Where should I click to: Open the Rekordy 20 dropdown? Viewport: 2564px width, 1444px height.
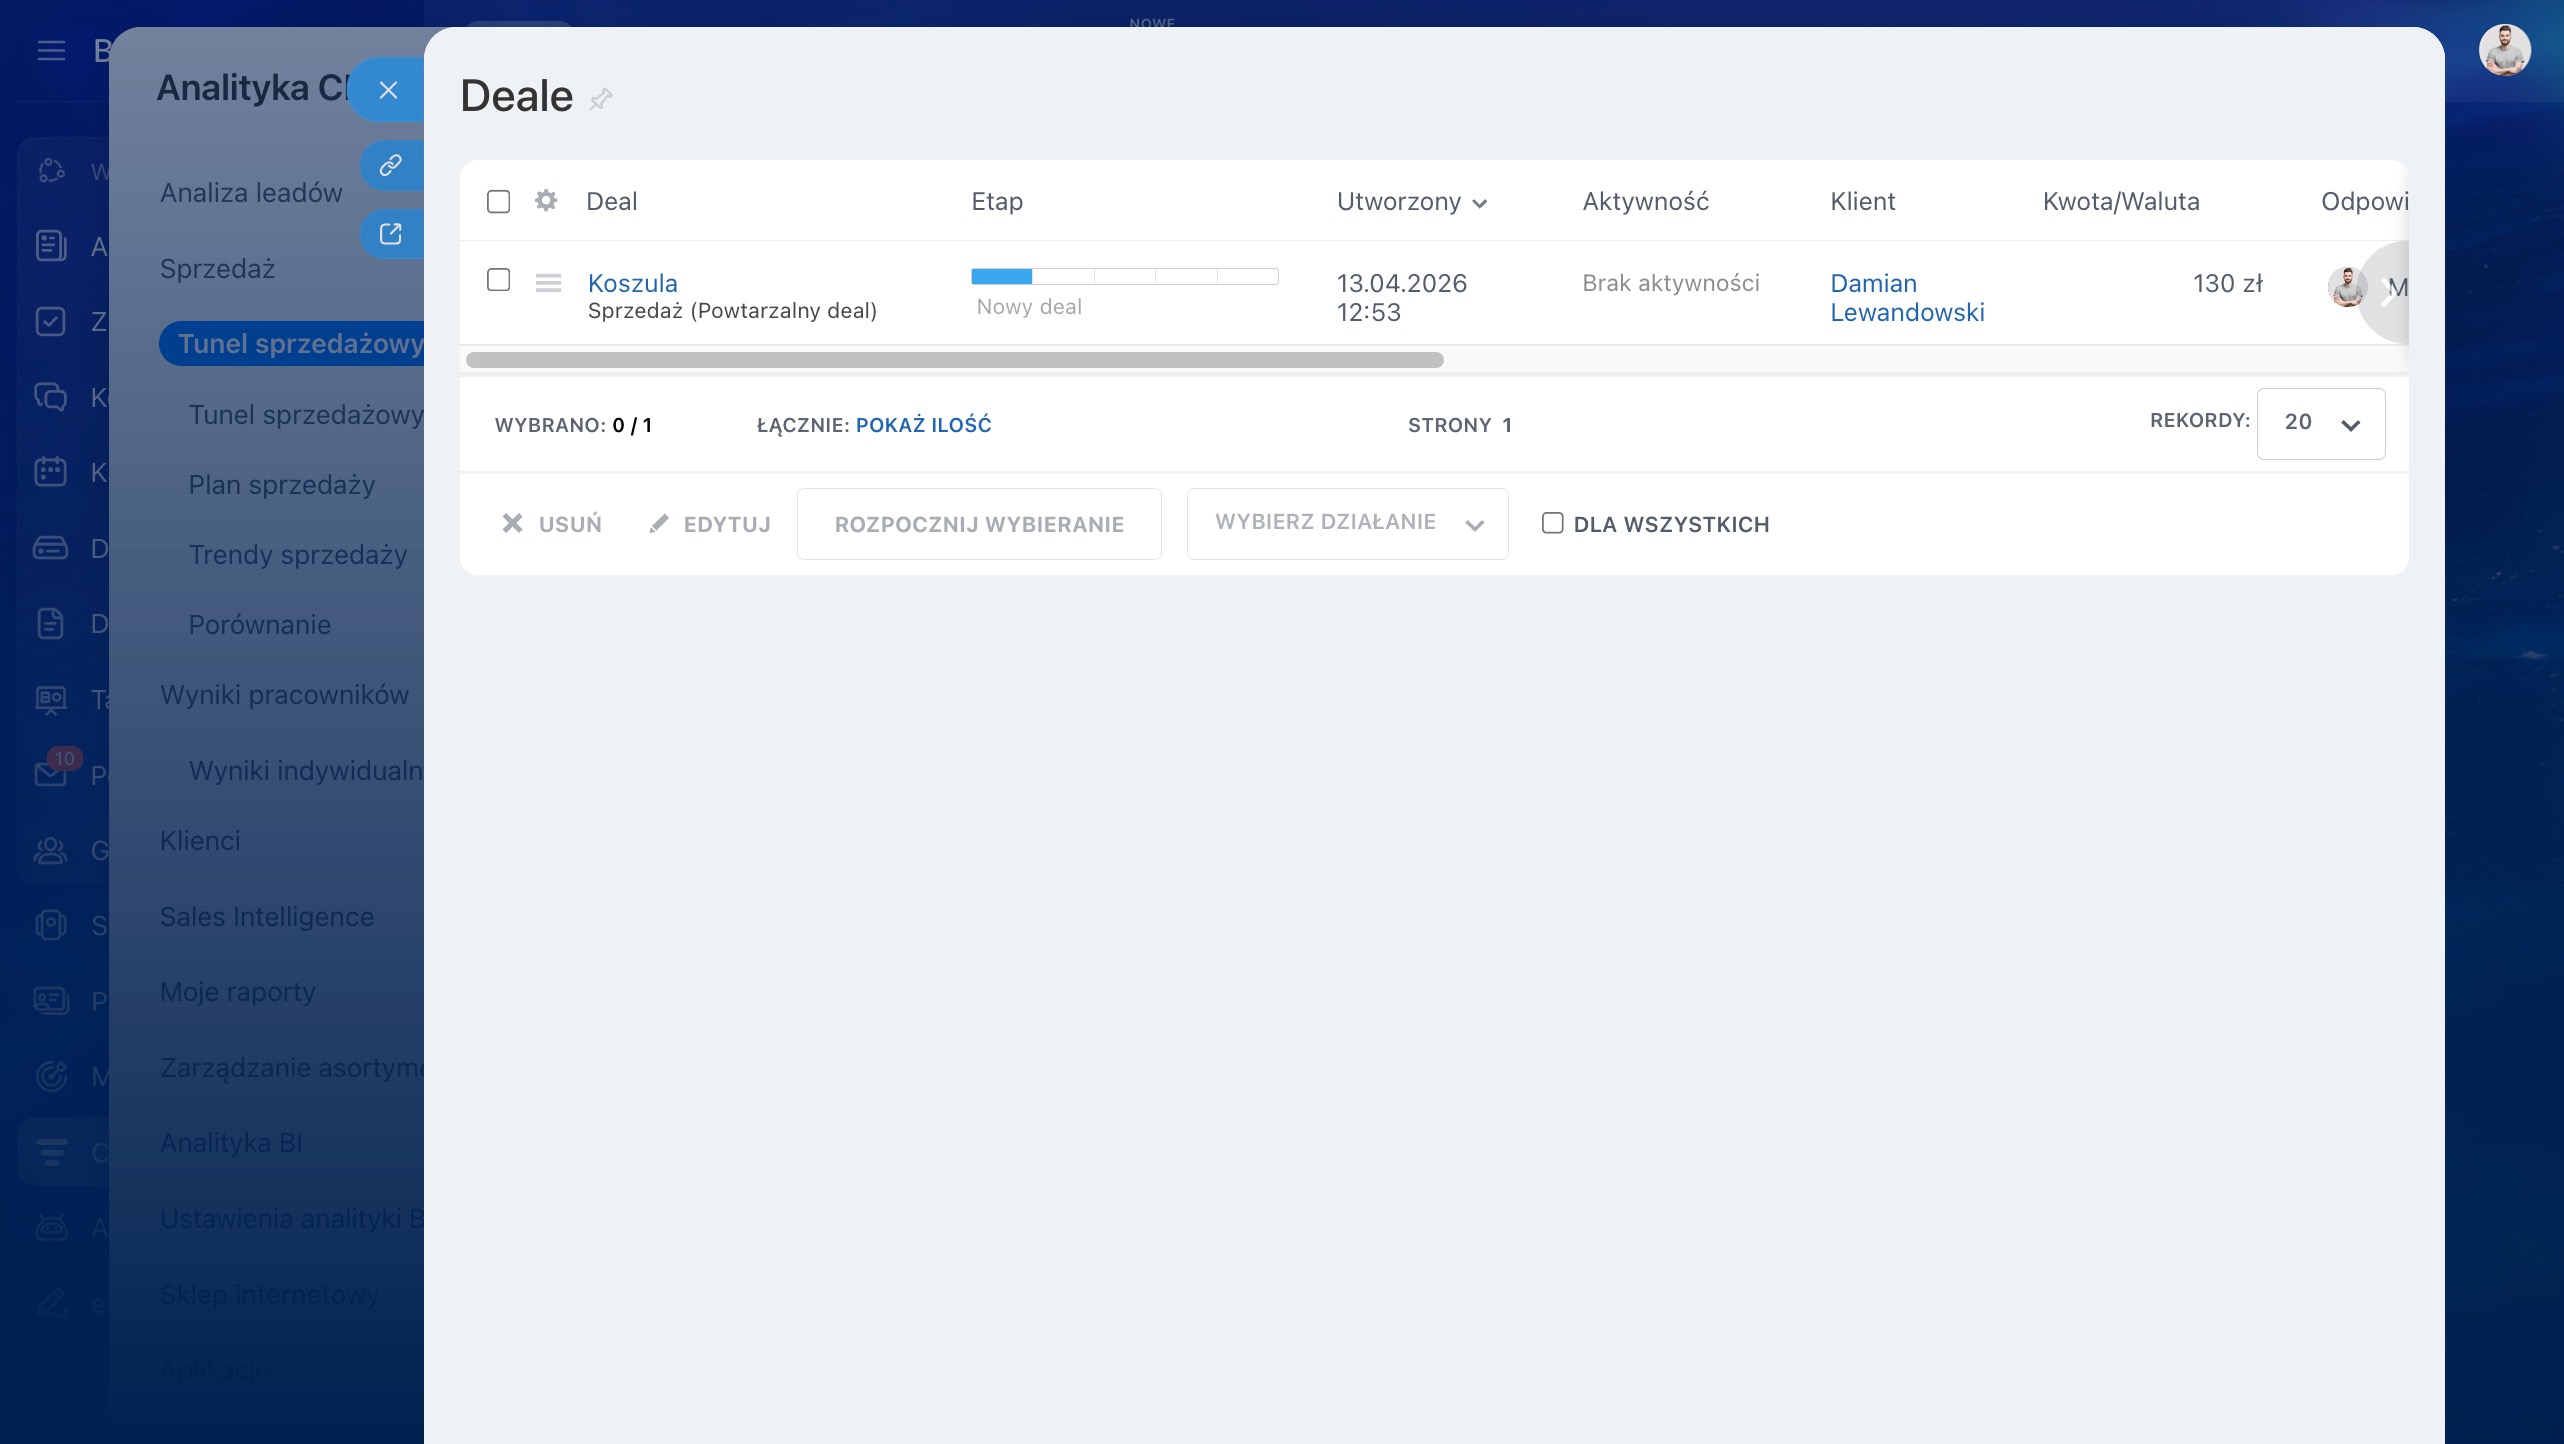[2320, 423]
